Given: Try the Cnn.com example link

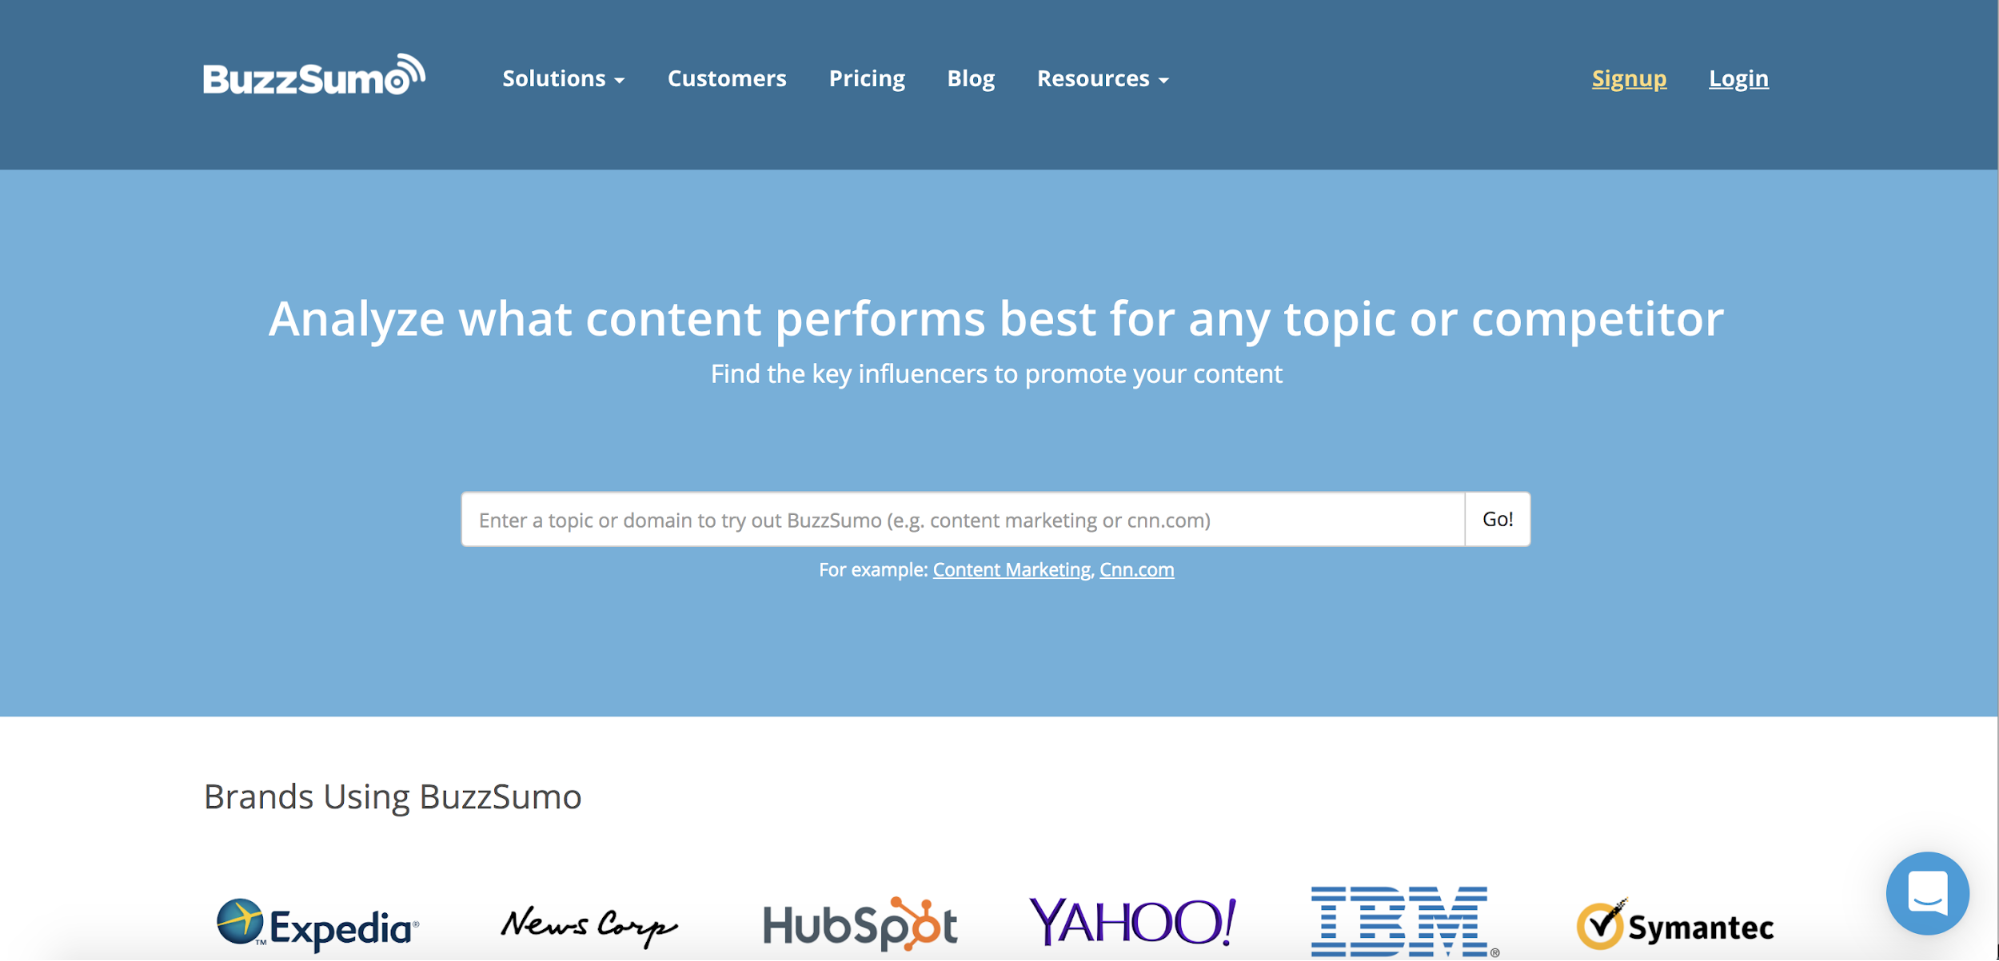Looking at the screenshot, I should tap(1137, 570).
